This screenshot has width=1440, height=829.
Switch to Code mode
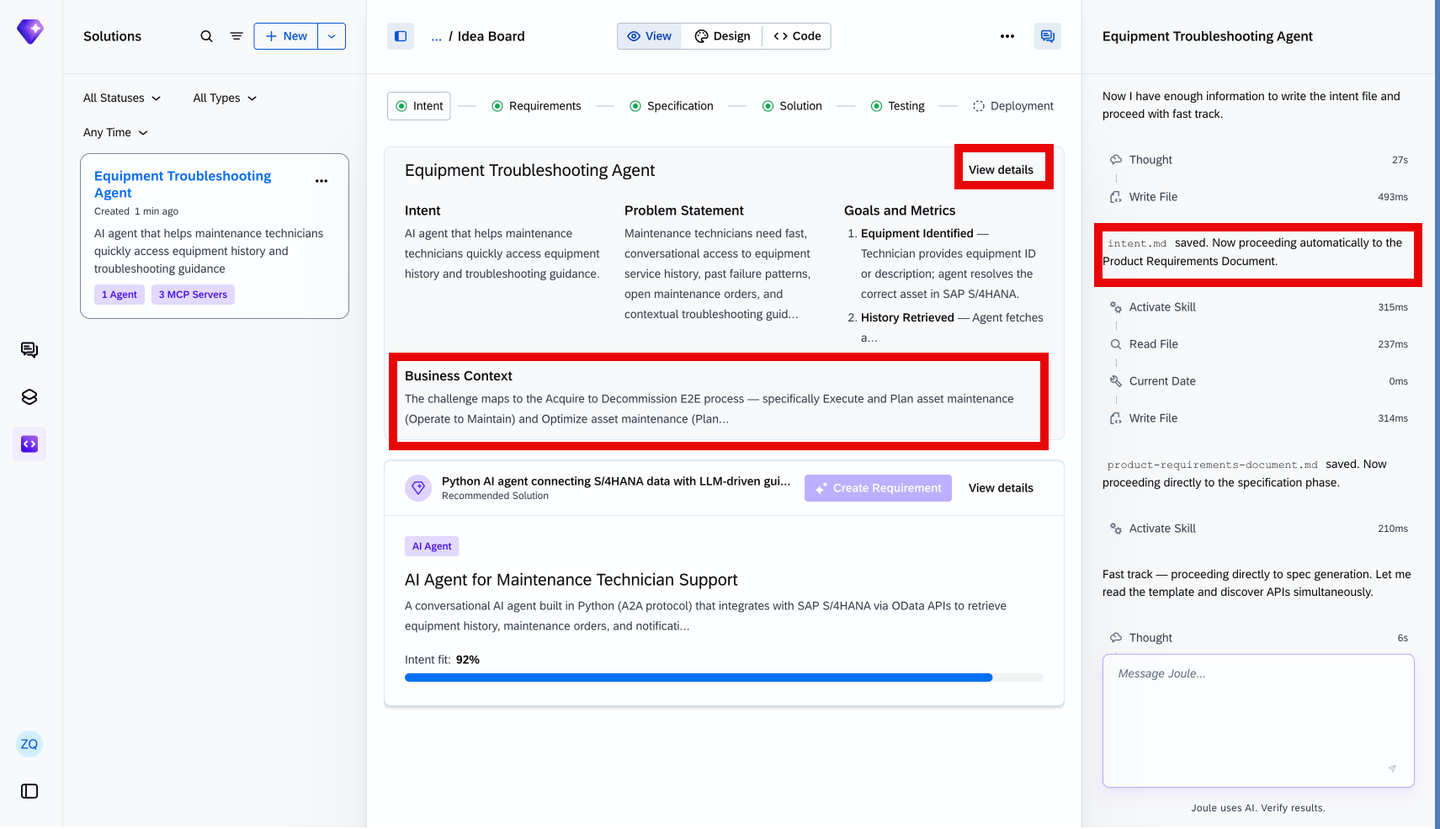[x=797, y=36]
